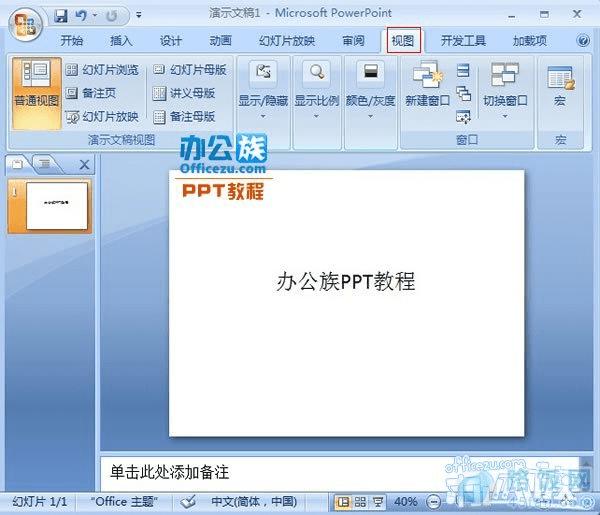Undo the last action

[81, 16]
